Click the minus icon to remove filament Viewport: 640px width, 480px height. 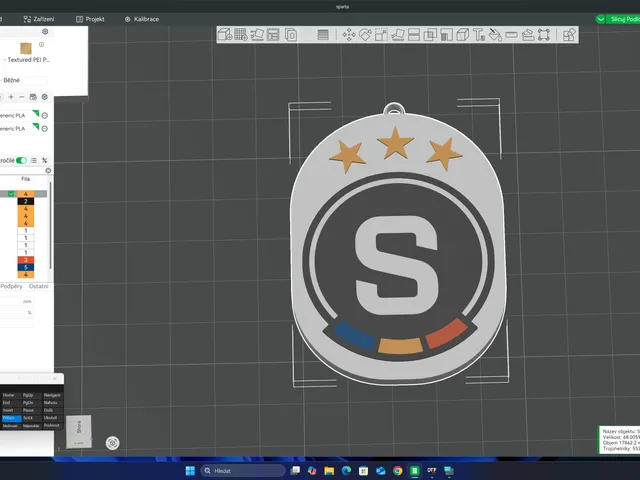(x=22, y=97)
